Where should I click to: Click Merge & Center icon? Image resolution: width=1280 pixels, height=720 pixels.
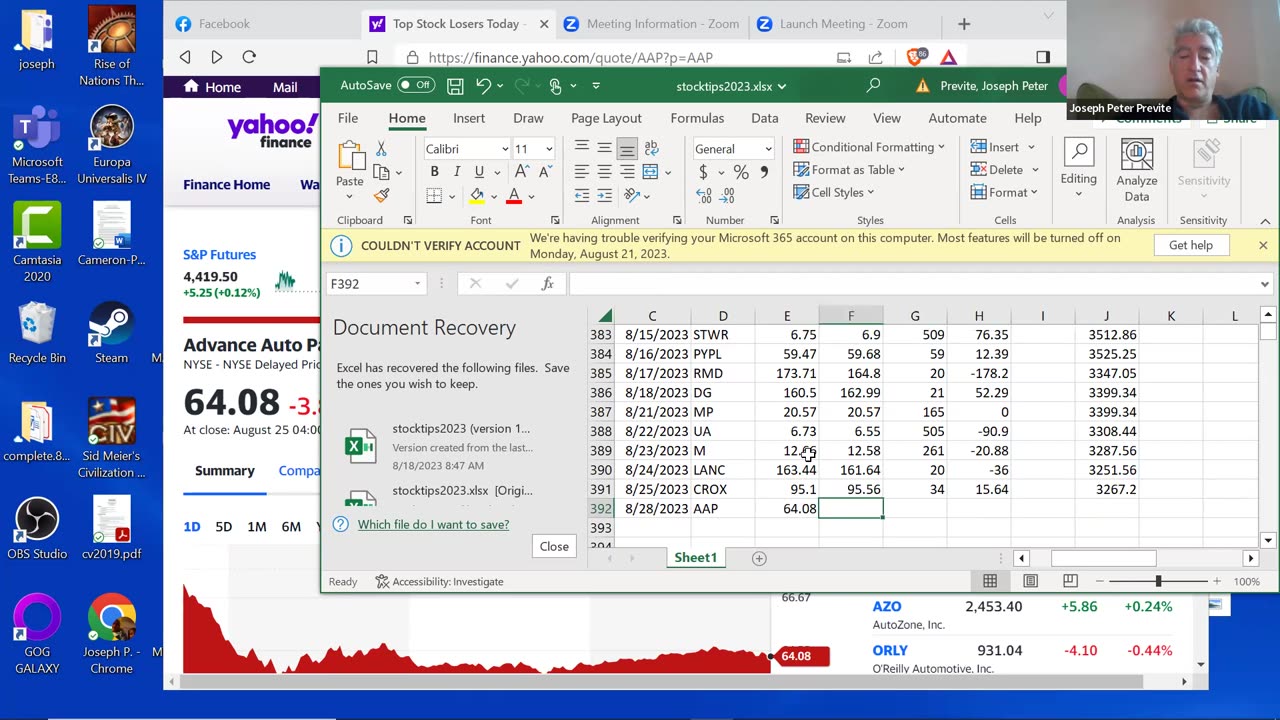pos(650,172)
